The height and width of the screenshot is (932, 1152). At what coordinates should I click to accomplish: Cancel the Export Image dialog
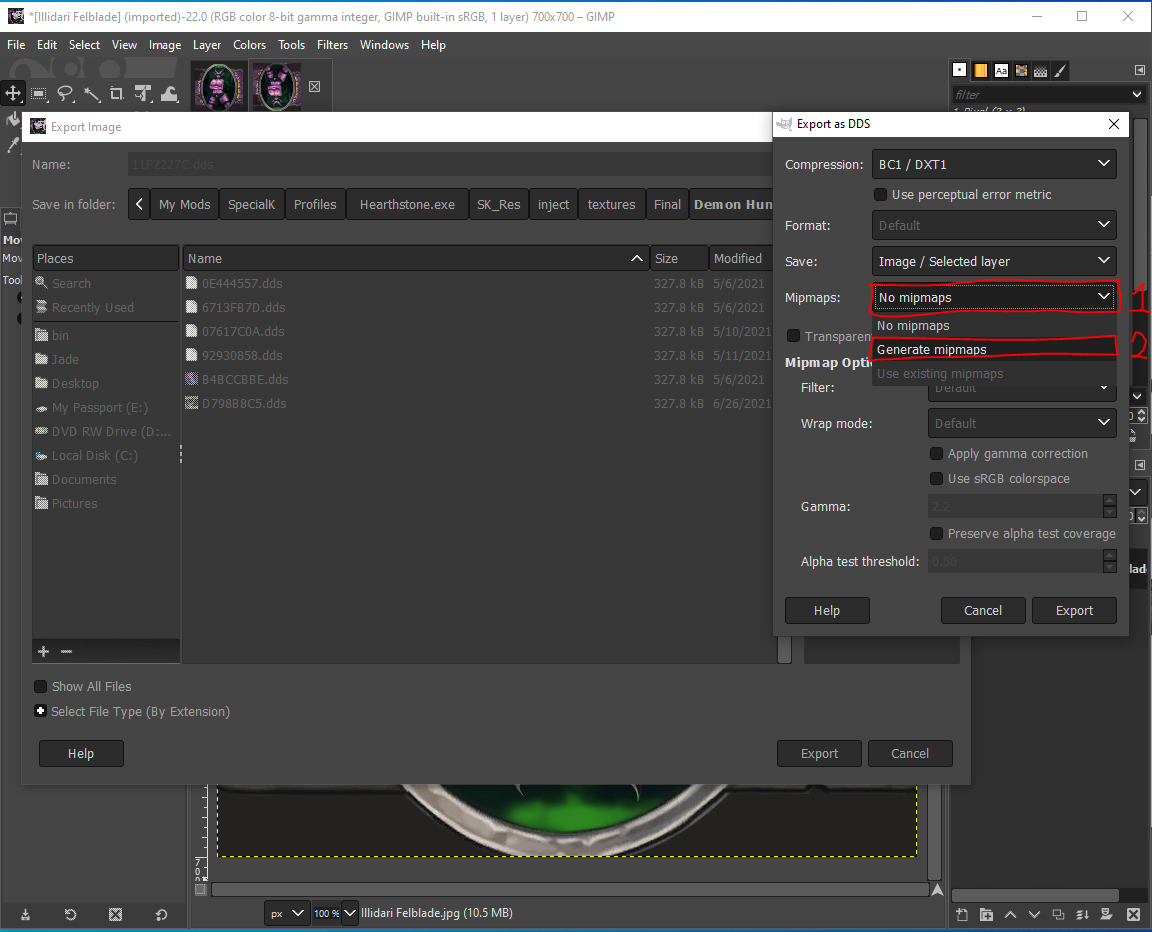click(910, 753)
